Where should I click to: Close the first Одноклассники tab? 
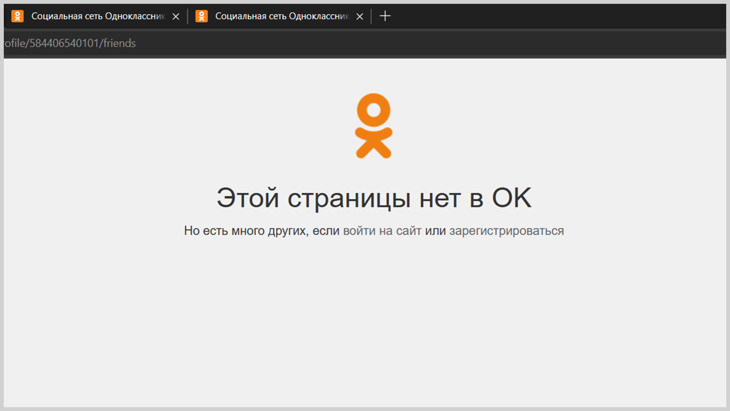176,17
